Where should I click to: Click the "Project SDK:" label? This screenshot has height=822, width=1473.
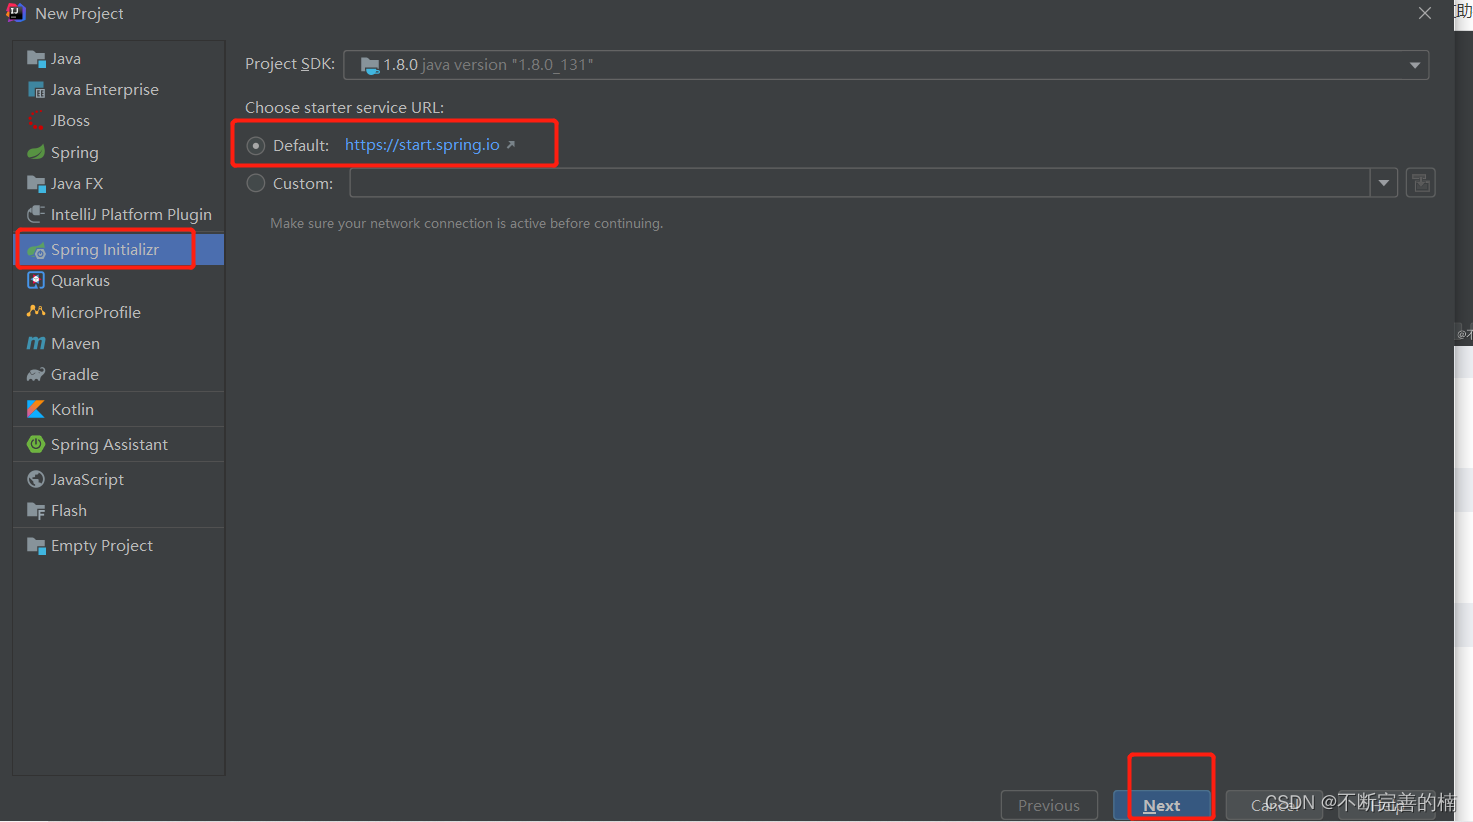[x=290, y=64]
